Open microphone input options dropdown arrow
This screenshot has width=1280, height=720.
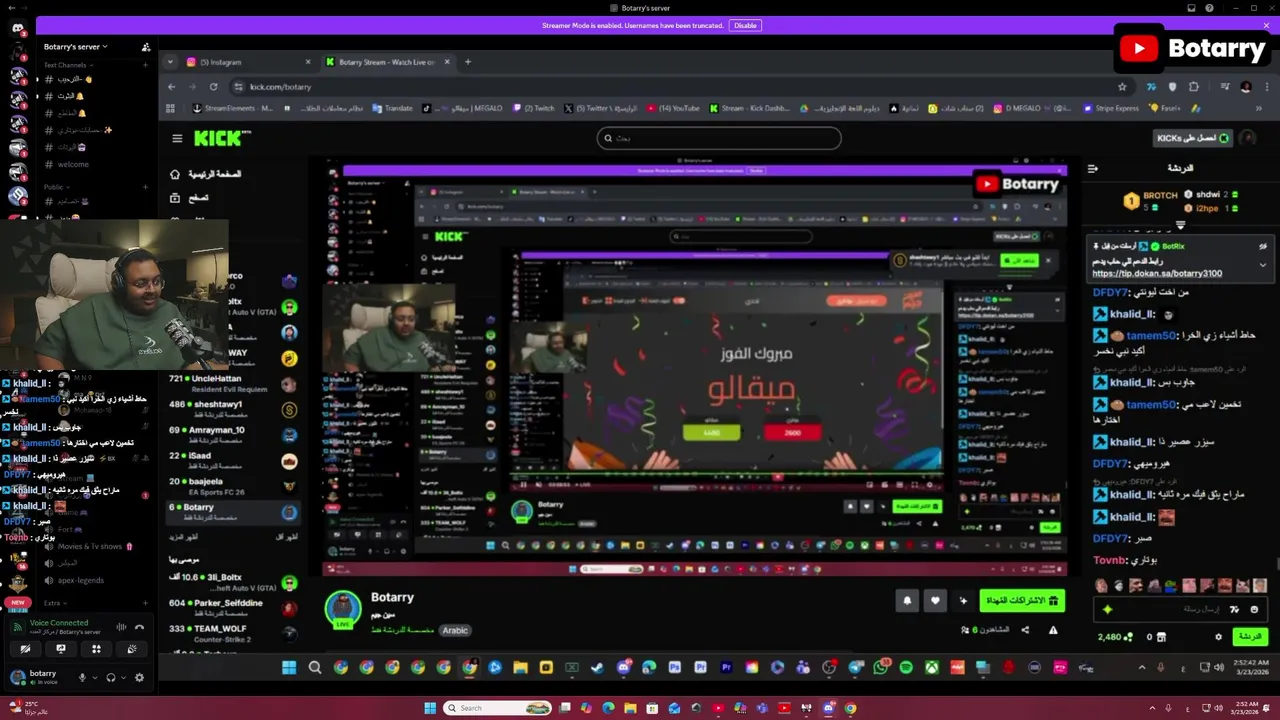point(95,677)
